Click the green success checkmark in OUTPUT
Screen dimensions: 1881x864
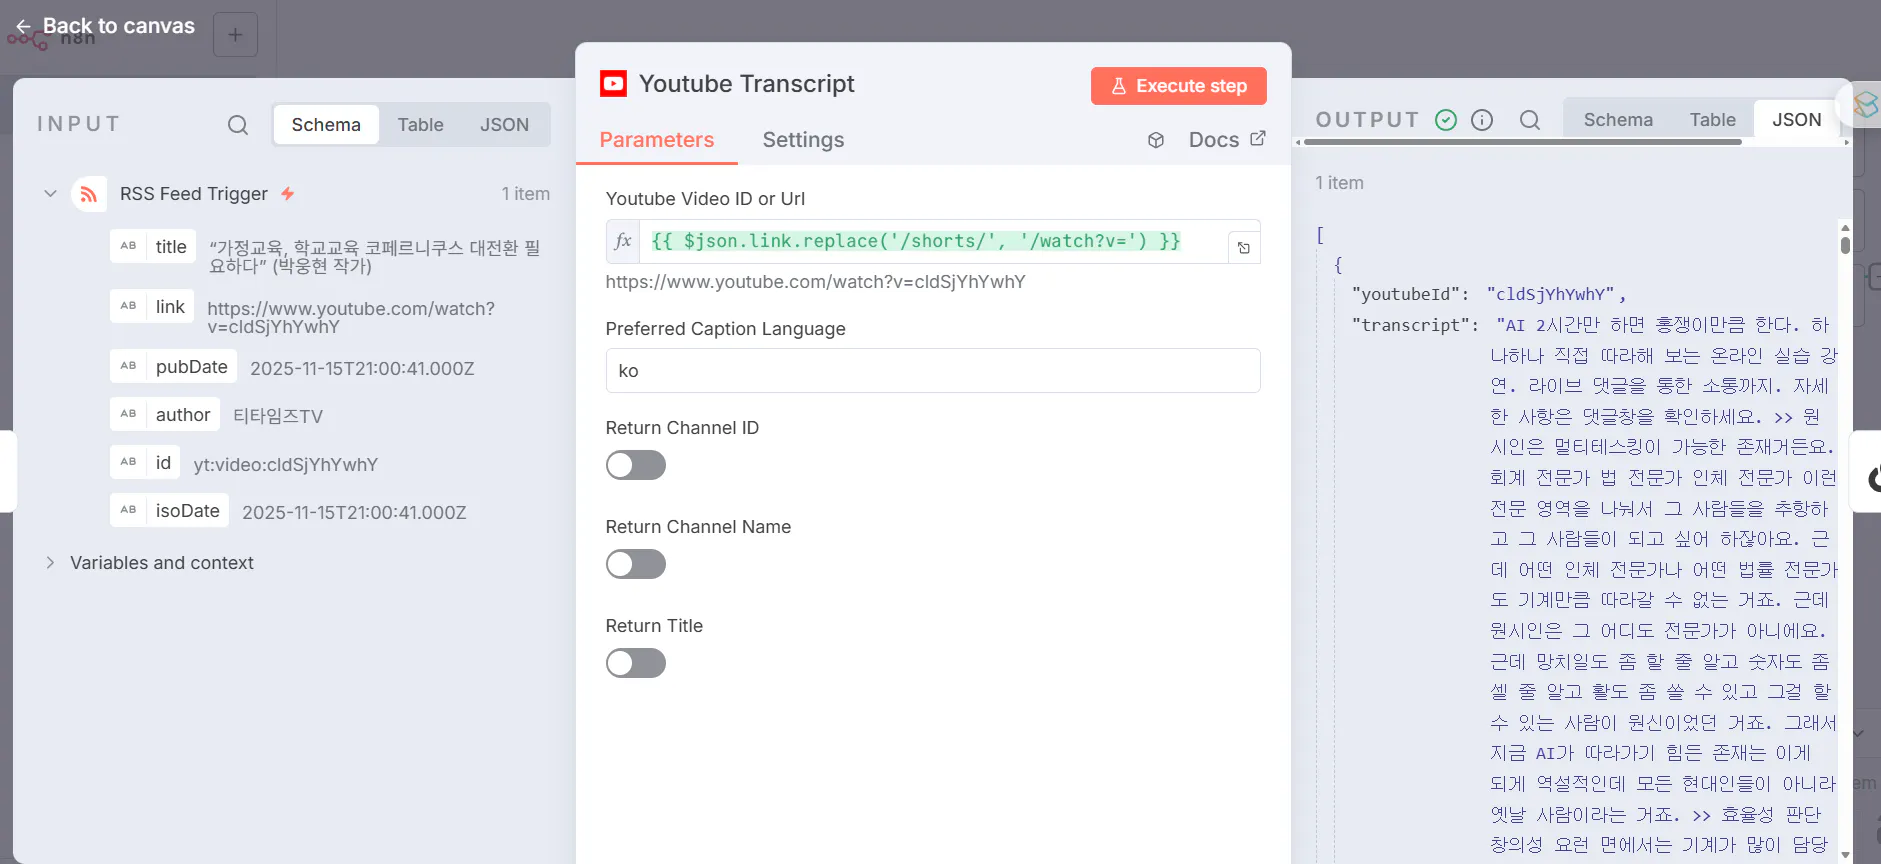tap(1446, 120)
